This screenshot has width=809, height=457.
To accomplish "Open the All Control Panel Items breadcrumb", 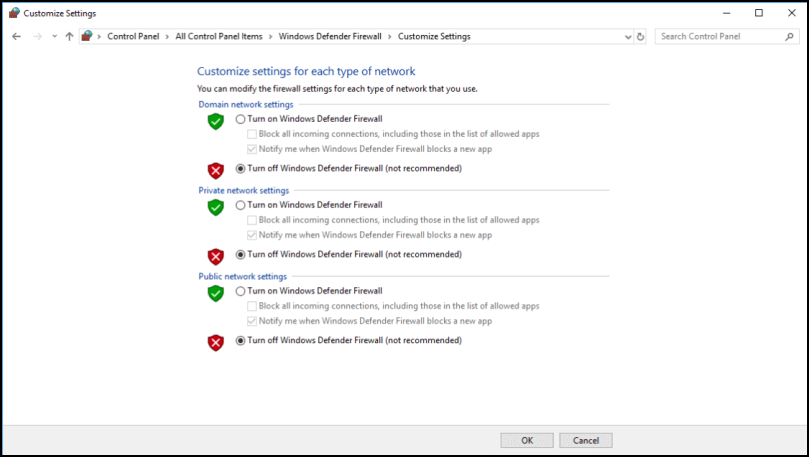I will [219, 37].
